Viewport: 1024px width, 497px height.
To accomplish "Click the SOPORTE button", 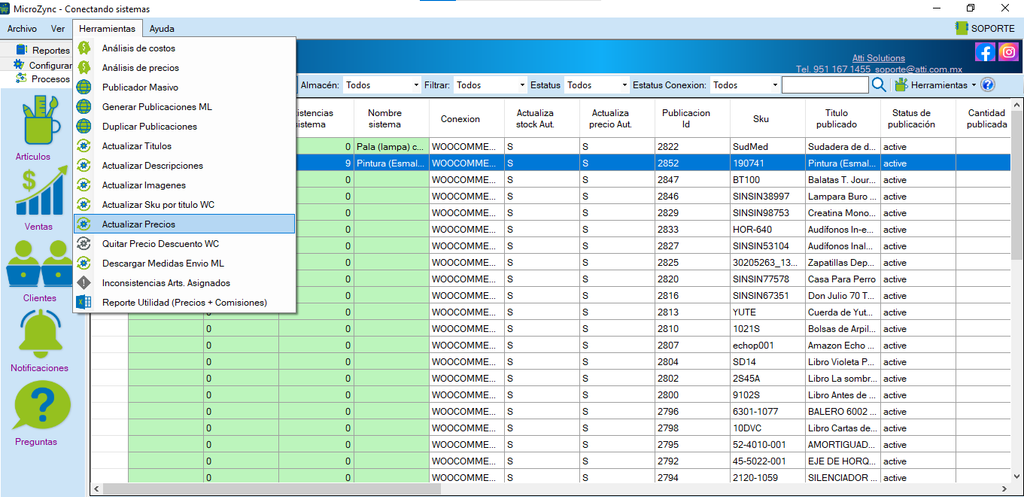I will coord(985,28).
